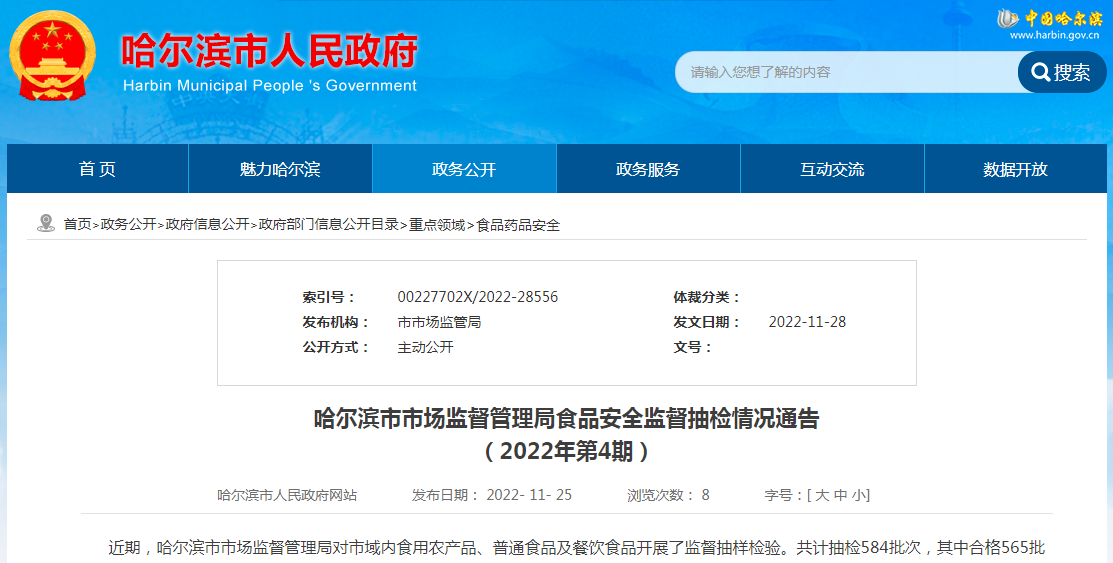Open the 互动交流 navigation tab
Viewport: 1113px width, 563px height.
[x=832, y=169]
